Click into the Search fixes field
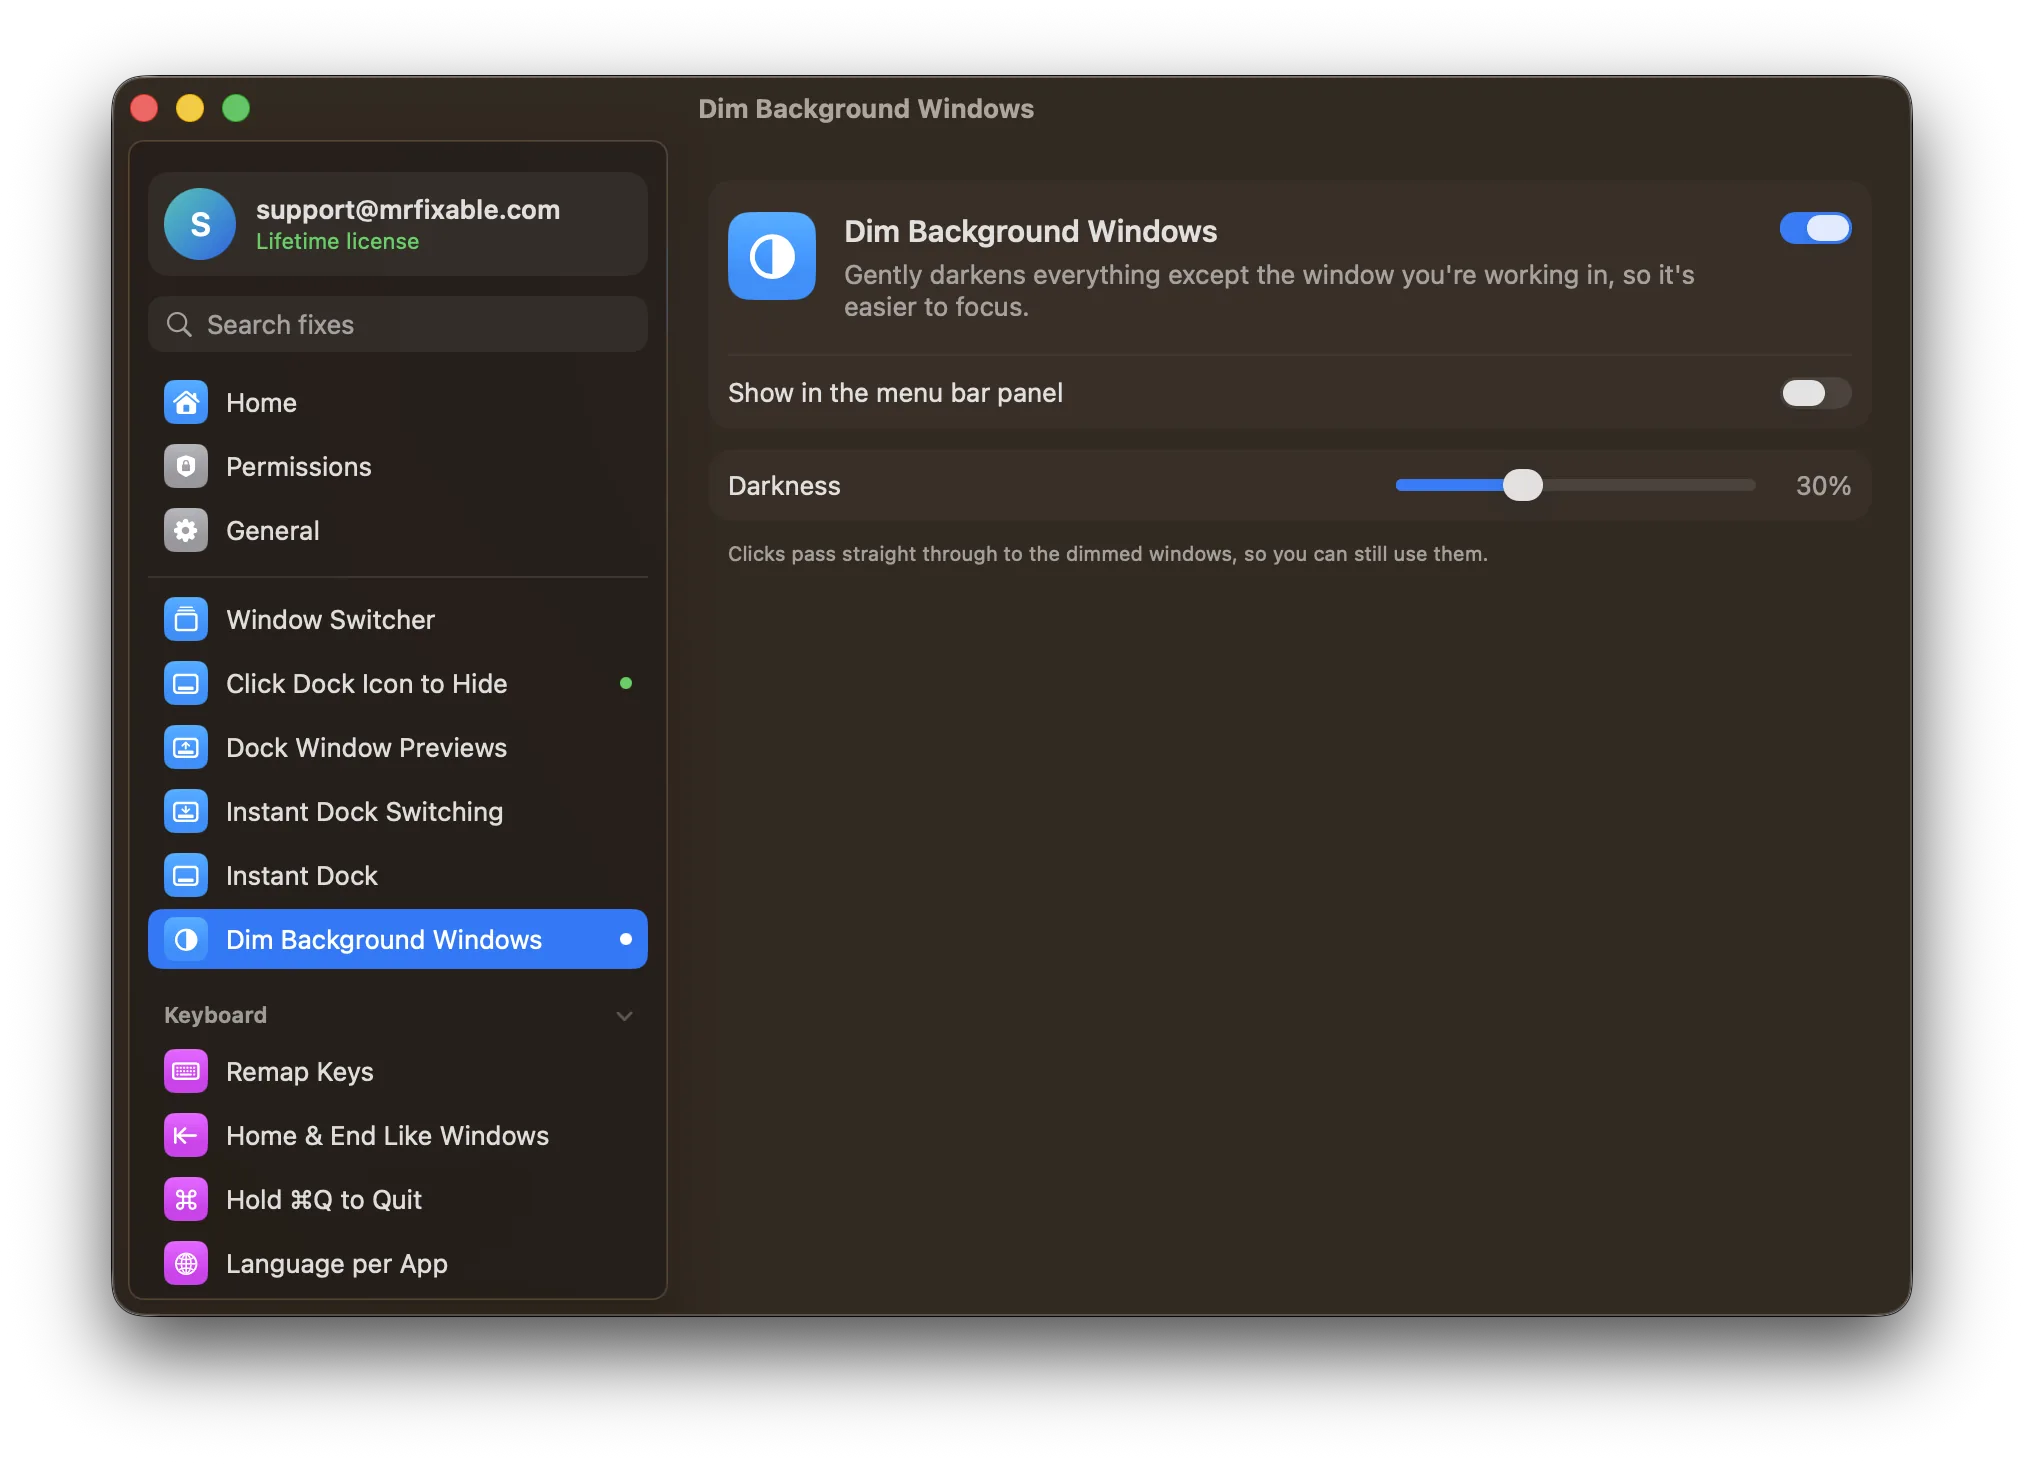 tap(398, 325)
